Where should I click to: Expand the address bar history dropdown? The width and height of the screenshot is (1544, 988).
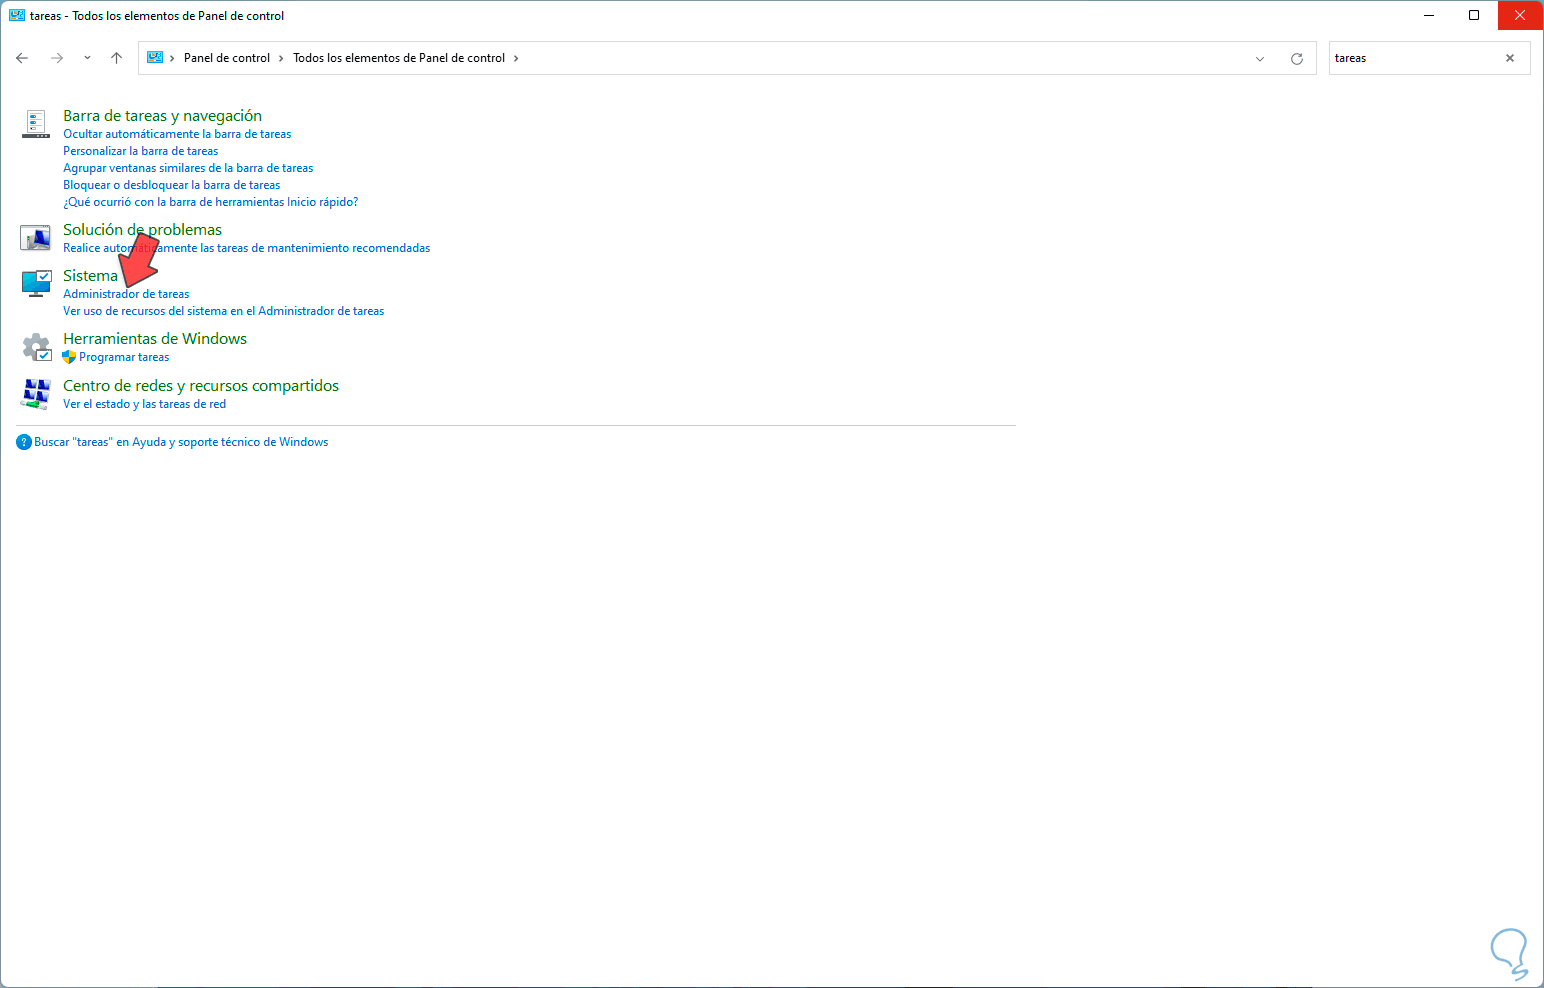point(1260,58)
